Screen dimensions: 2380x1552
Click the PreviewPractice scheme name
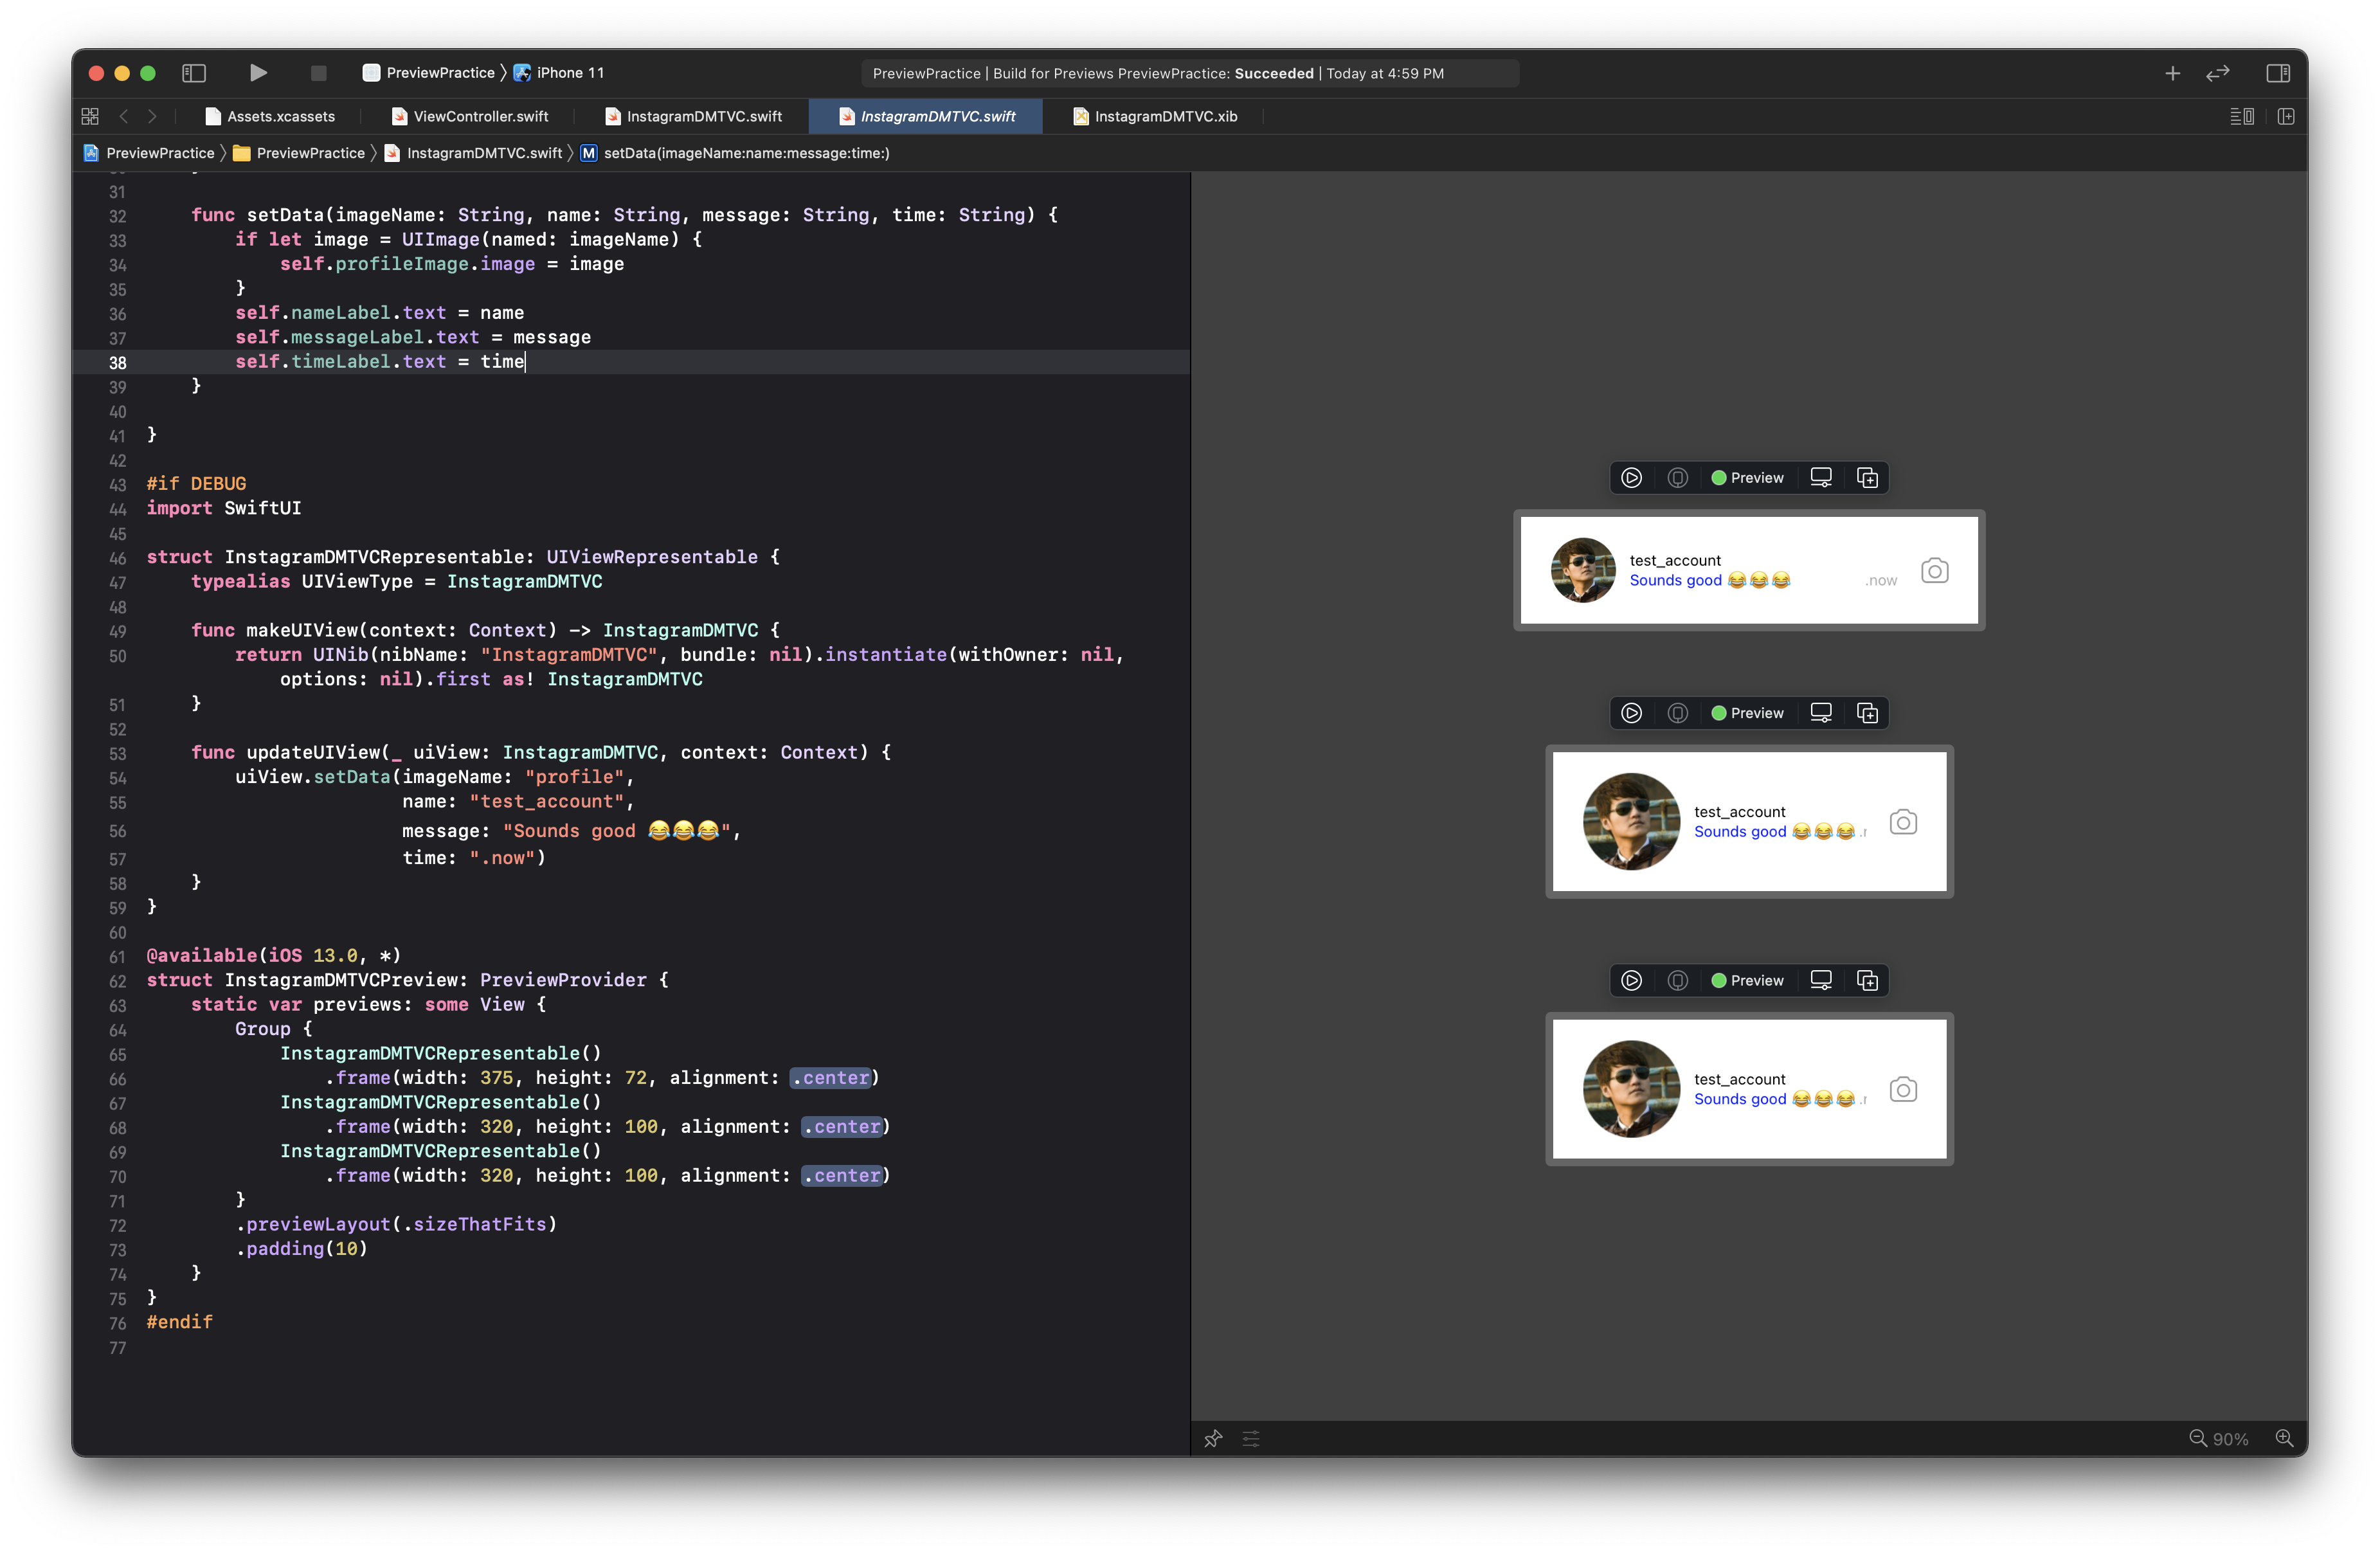tap(440, 73)
